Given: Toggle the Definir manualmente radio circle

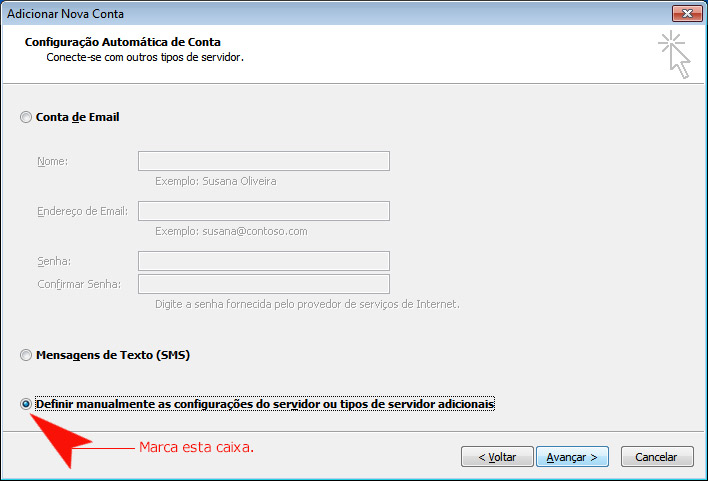Looking at the screenshot, I should pyautogui.click(x=26, y=404).
